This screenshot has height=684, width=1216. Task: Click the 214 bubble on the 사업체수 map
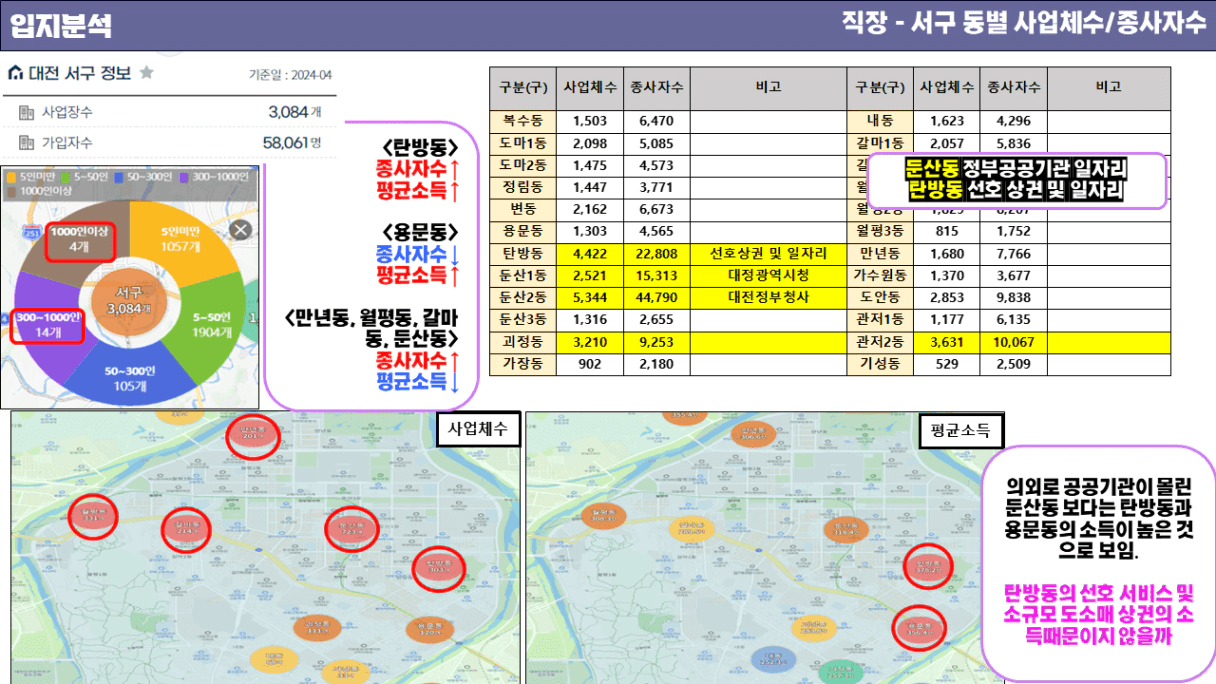click(x=186, y=529)
